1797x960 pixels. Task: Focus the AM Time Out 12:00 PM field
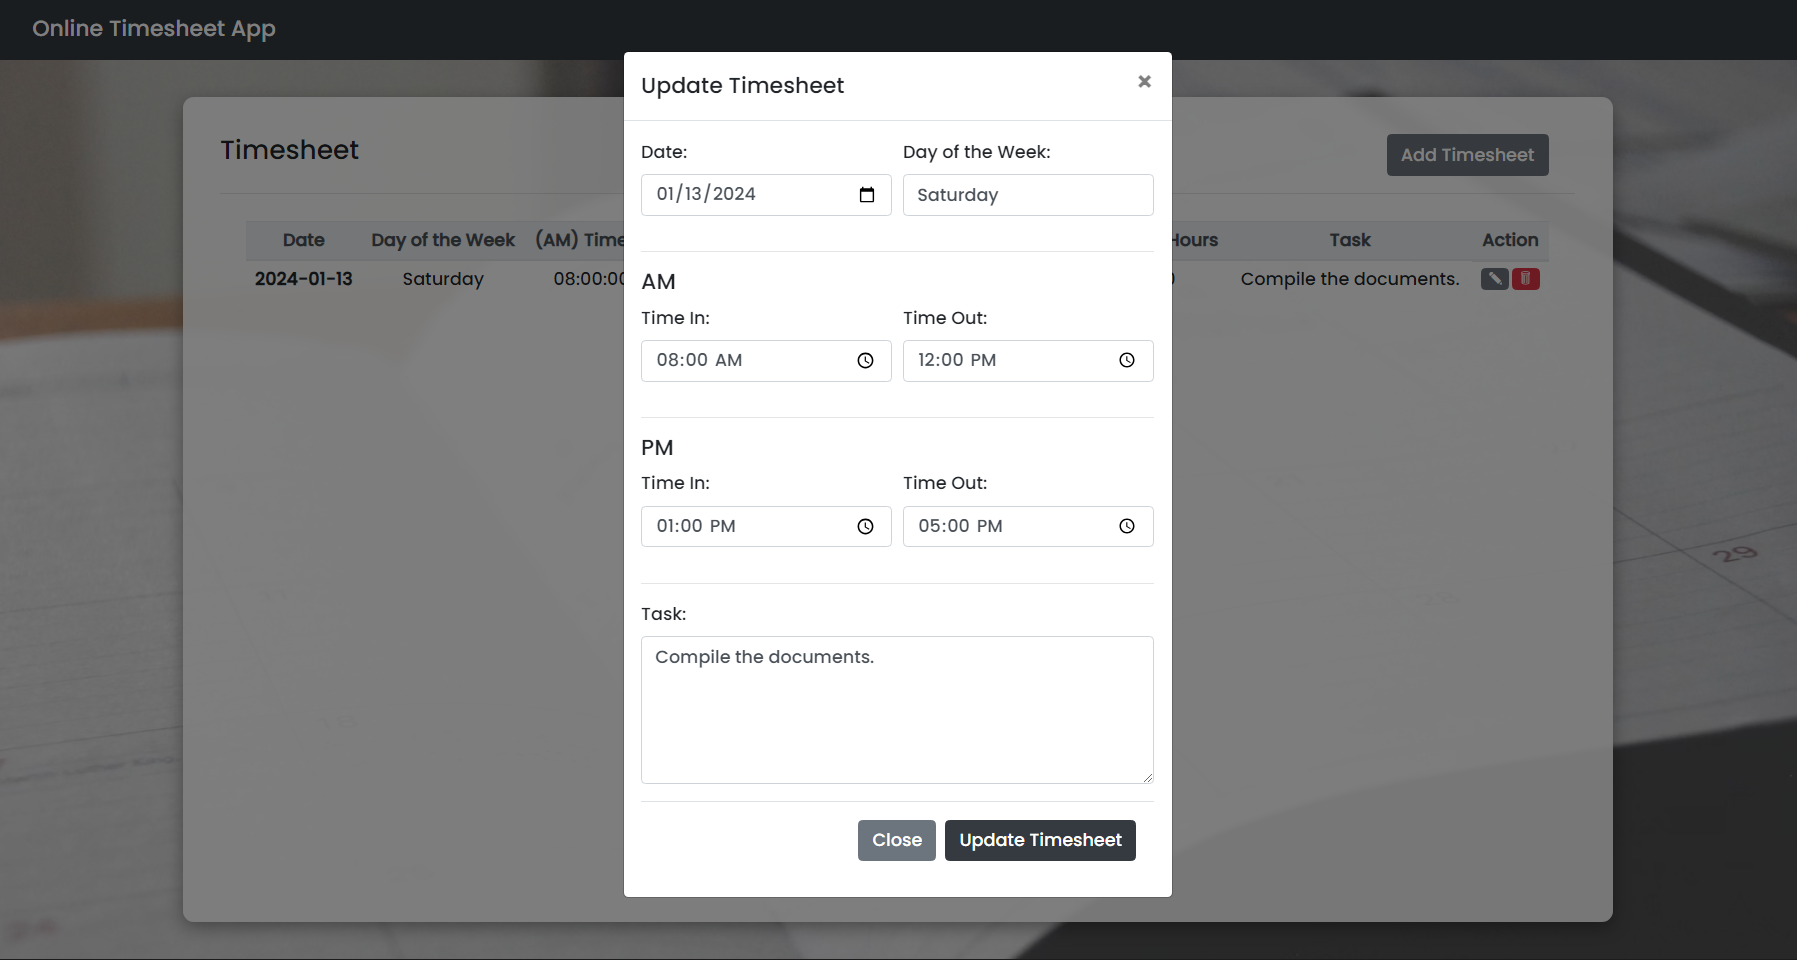[x=1028, y=361]
